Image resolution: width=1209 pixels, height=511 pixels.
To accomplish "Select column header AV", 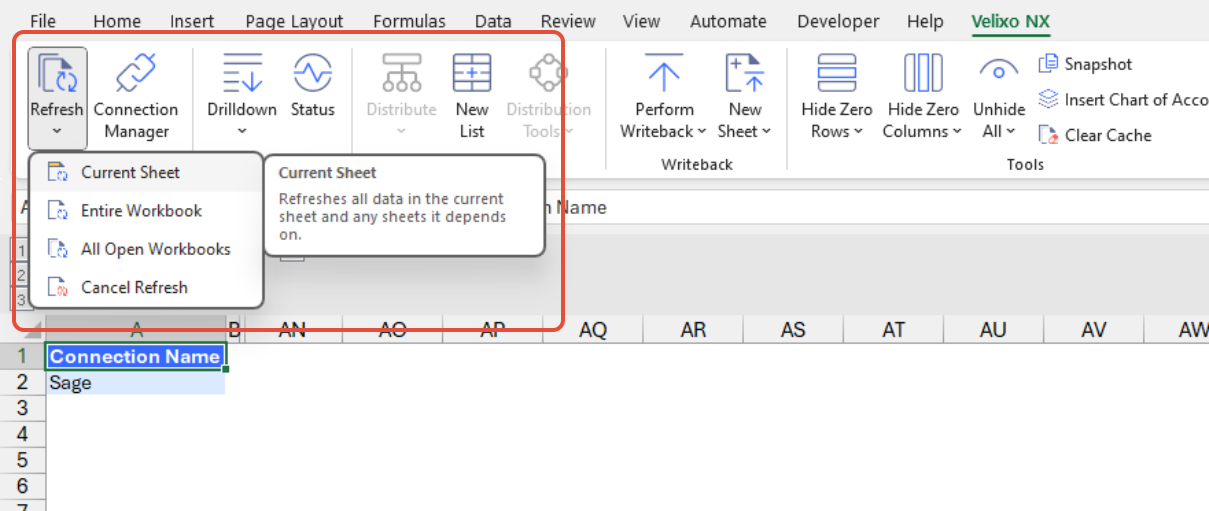I will [1093, 330].
